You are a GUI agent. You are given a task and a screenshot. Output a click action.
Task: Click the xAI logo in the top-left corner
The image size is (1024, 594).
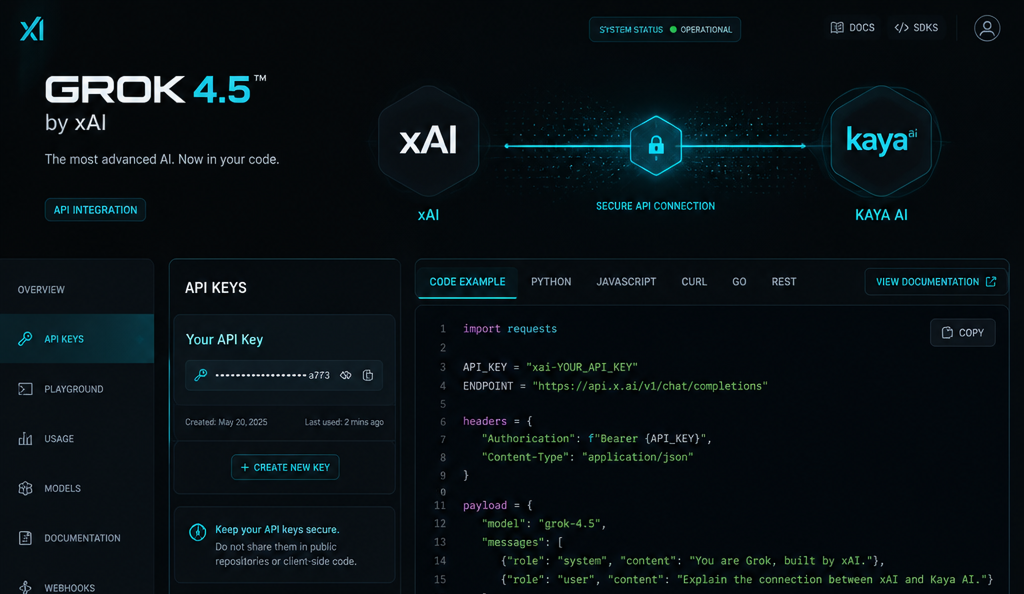tap(31, 29)
